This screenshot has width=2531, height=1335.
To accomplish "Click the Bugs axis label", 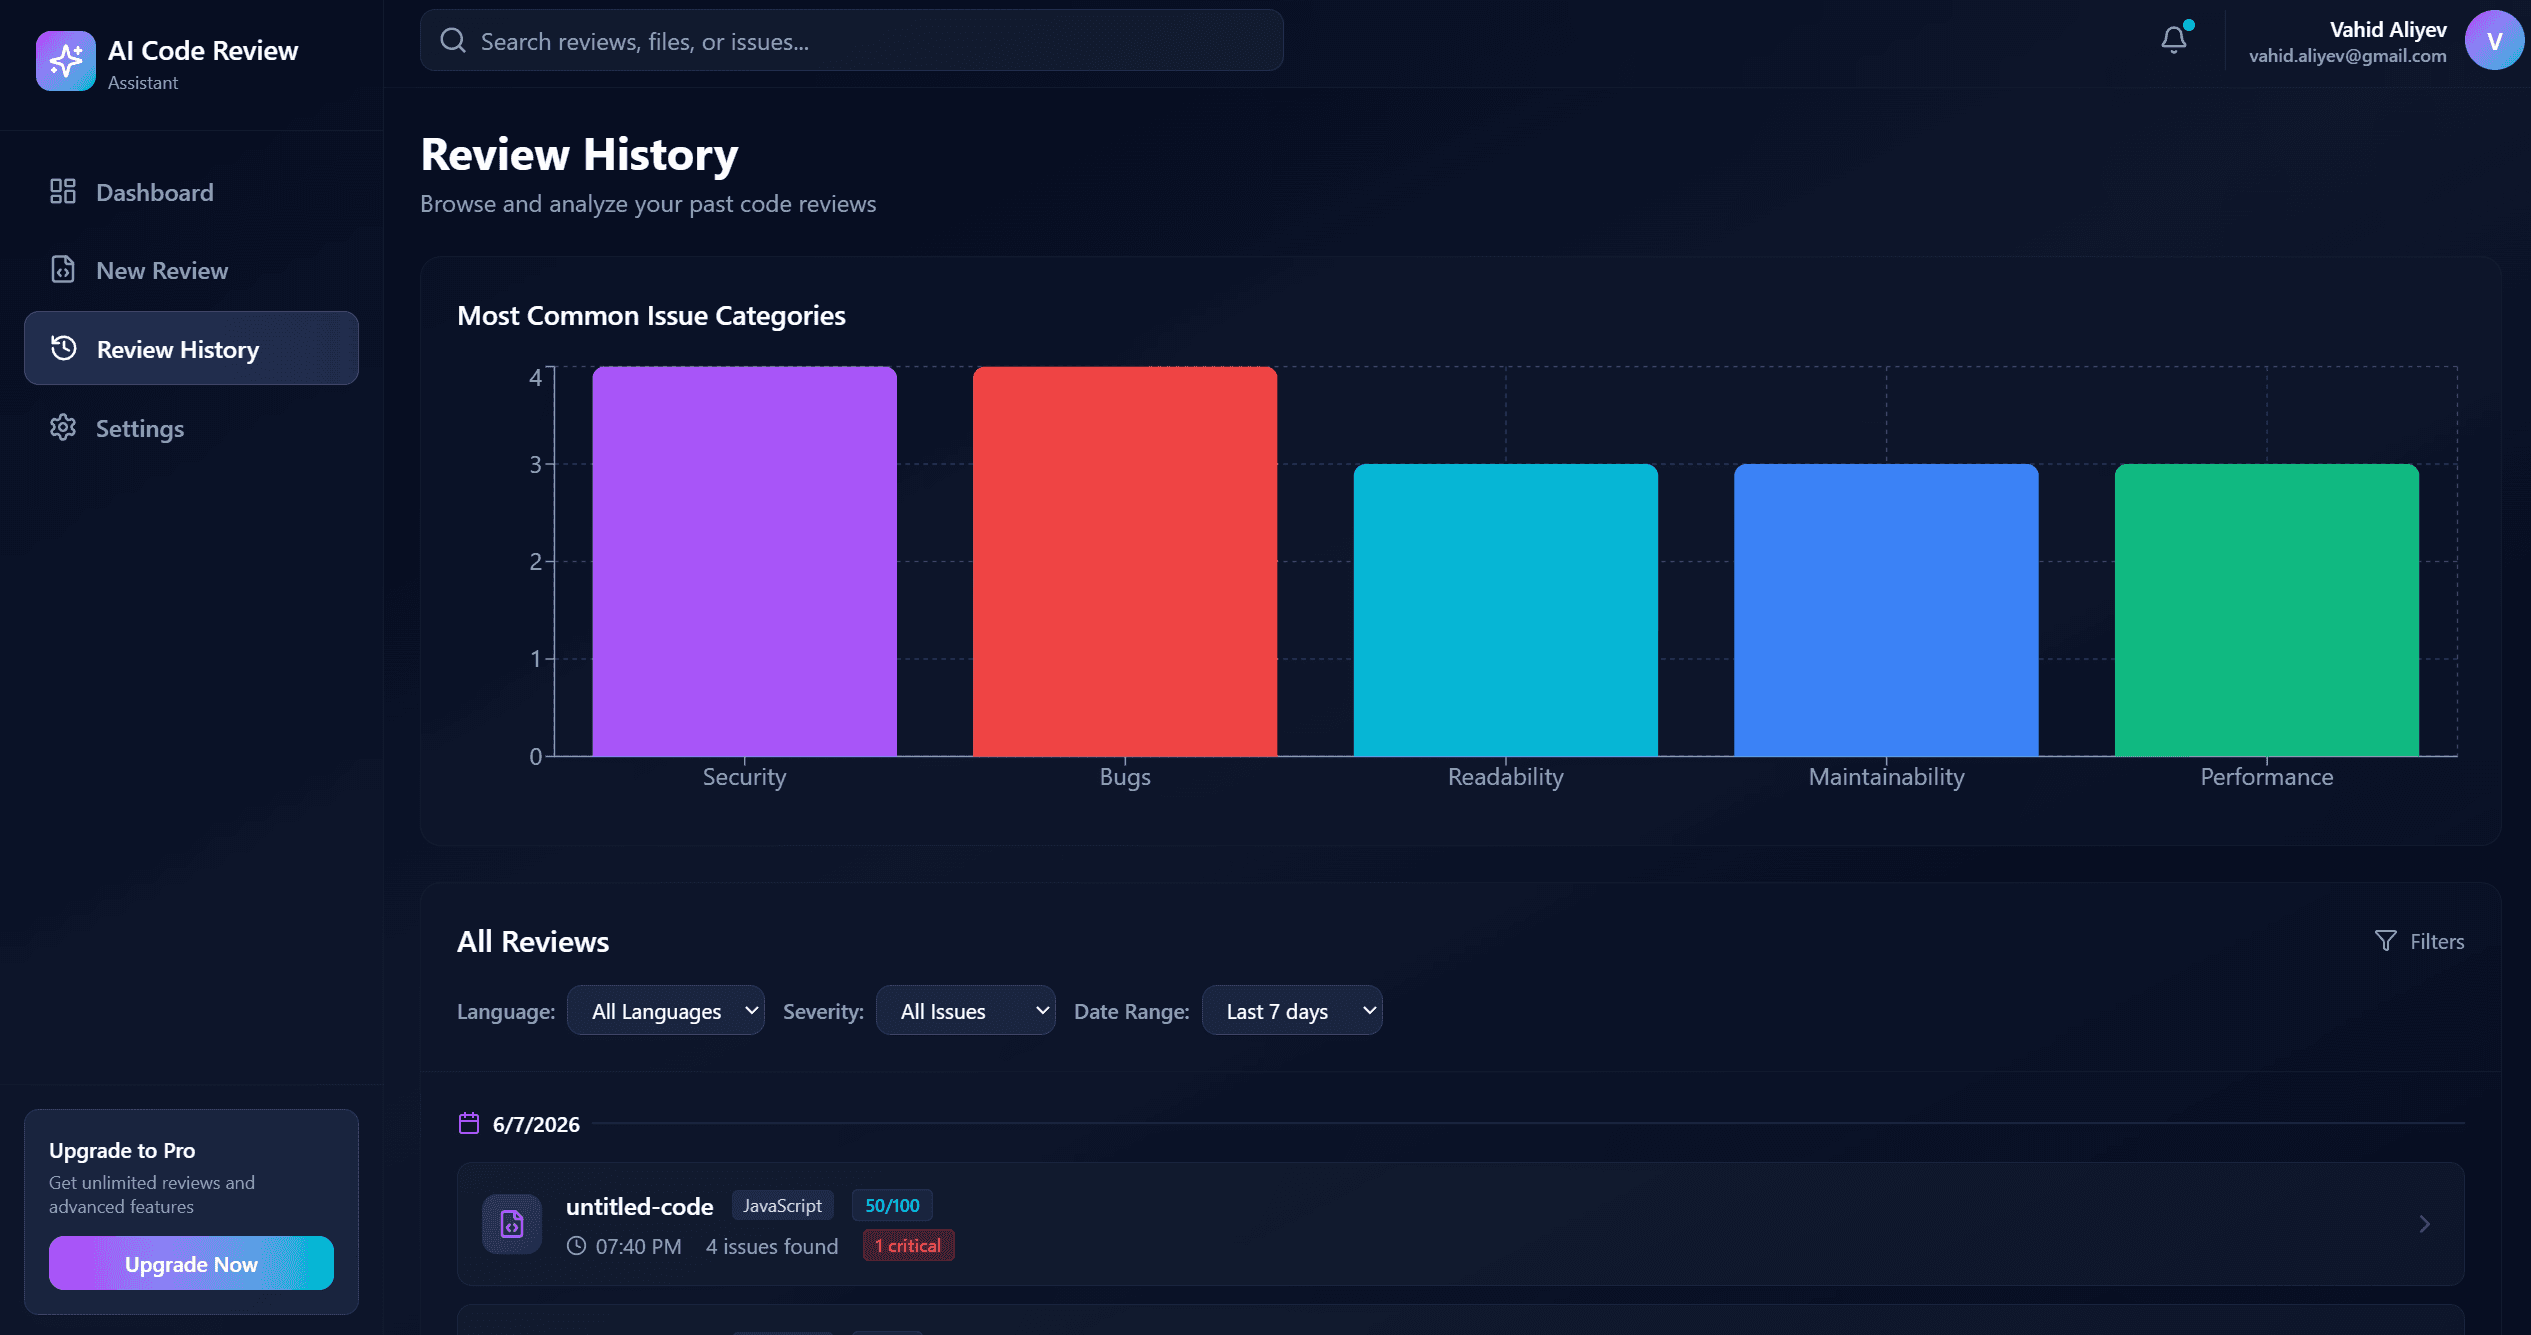I will point(1125,777).
